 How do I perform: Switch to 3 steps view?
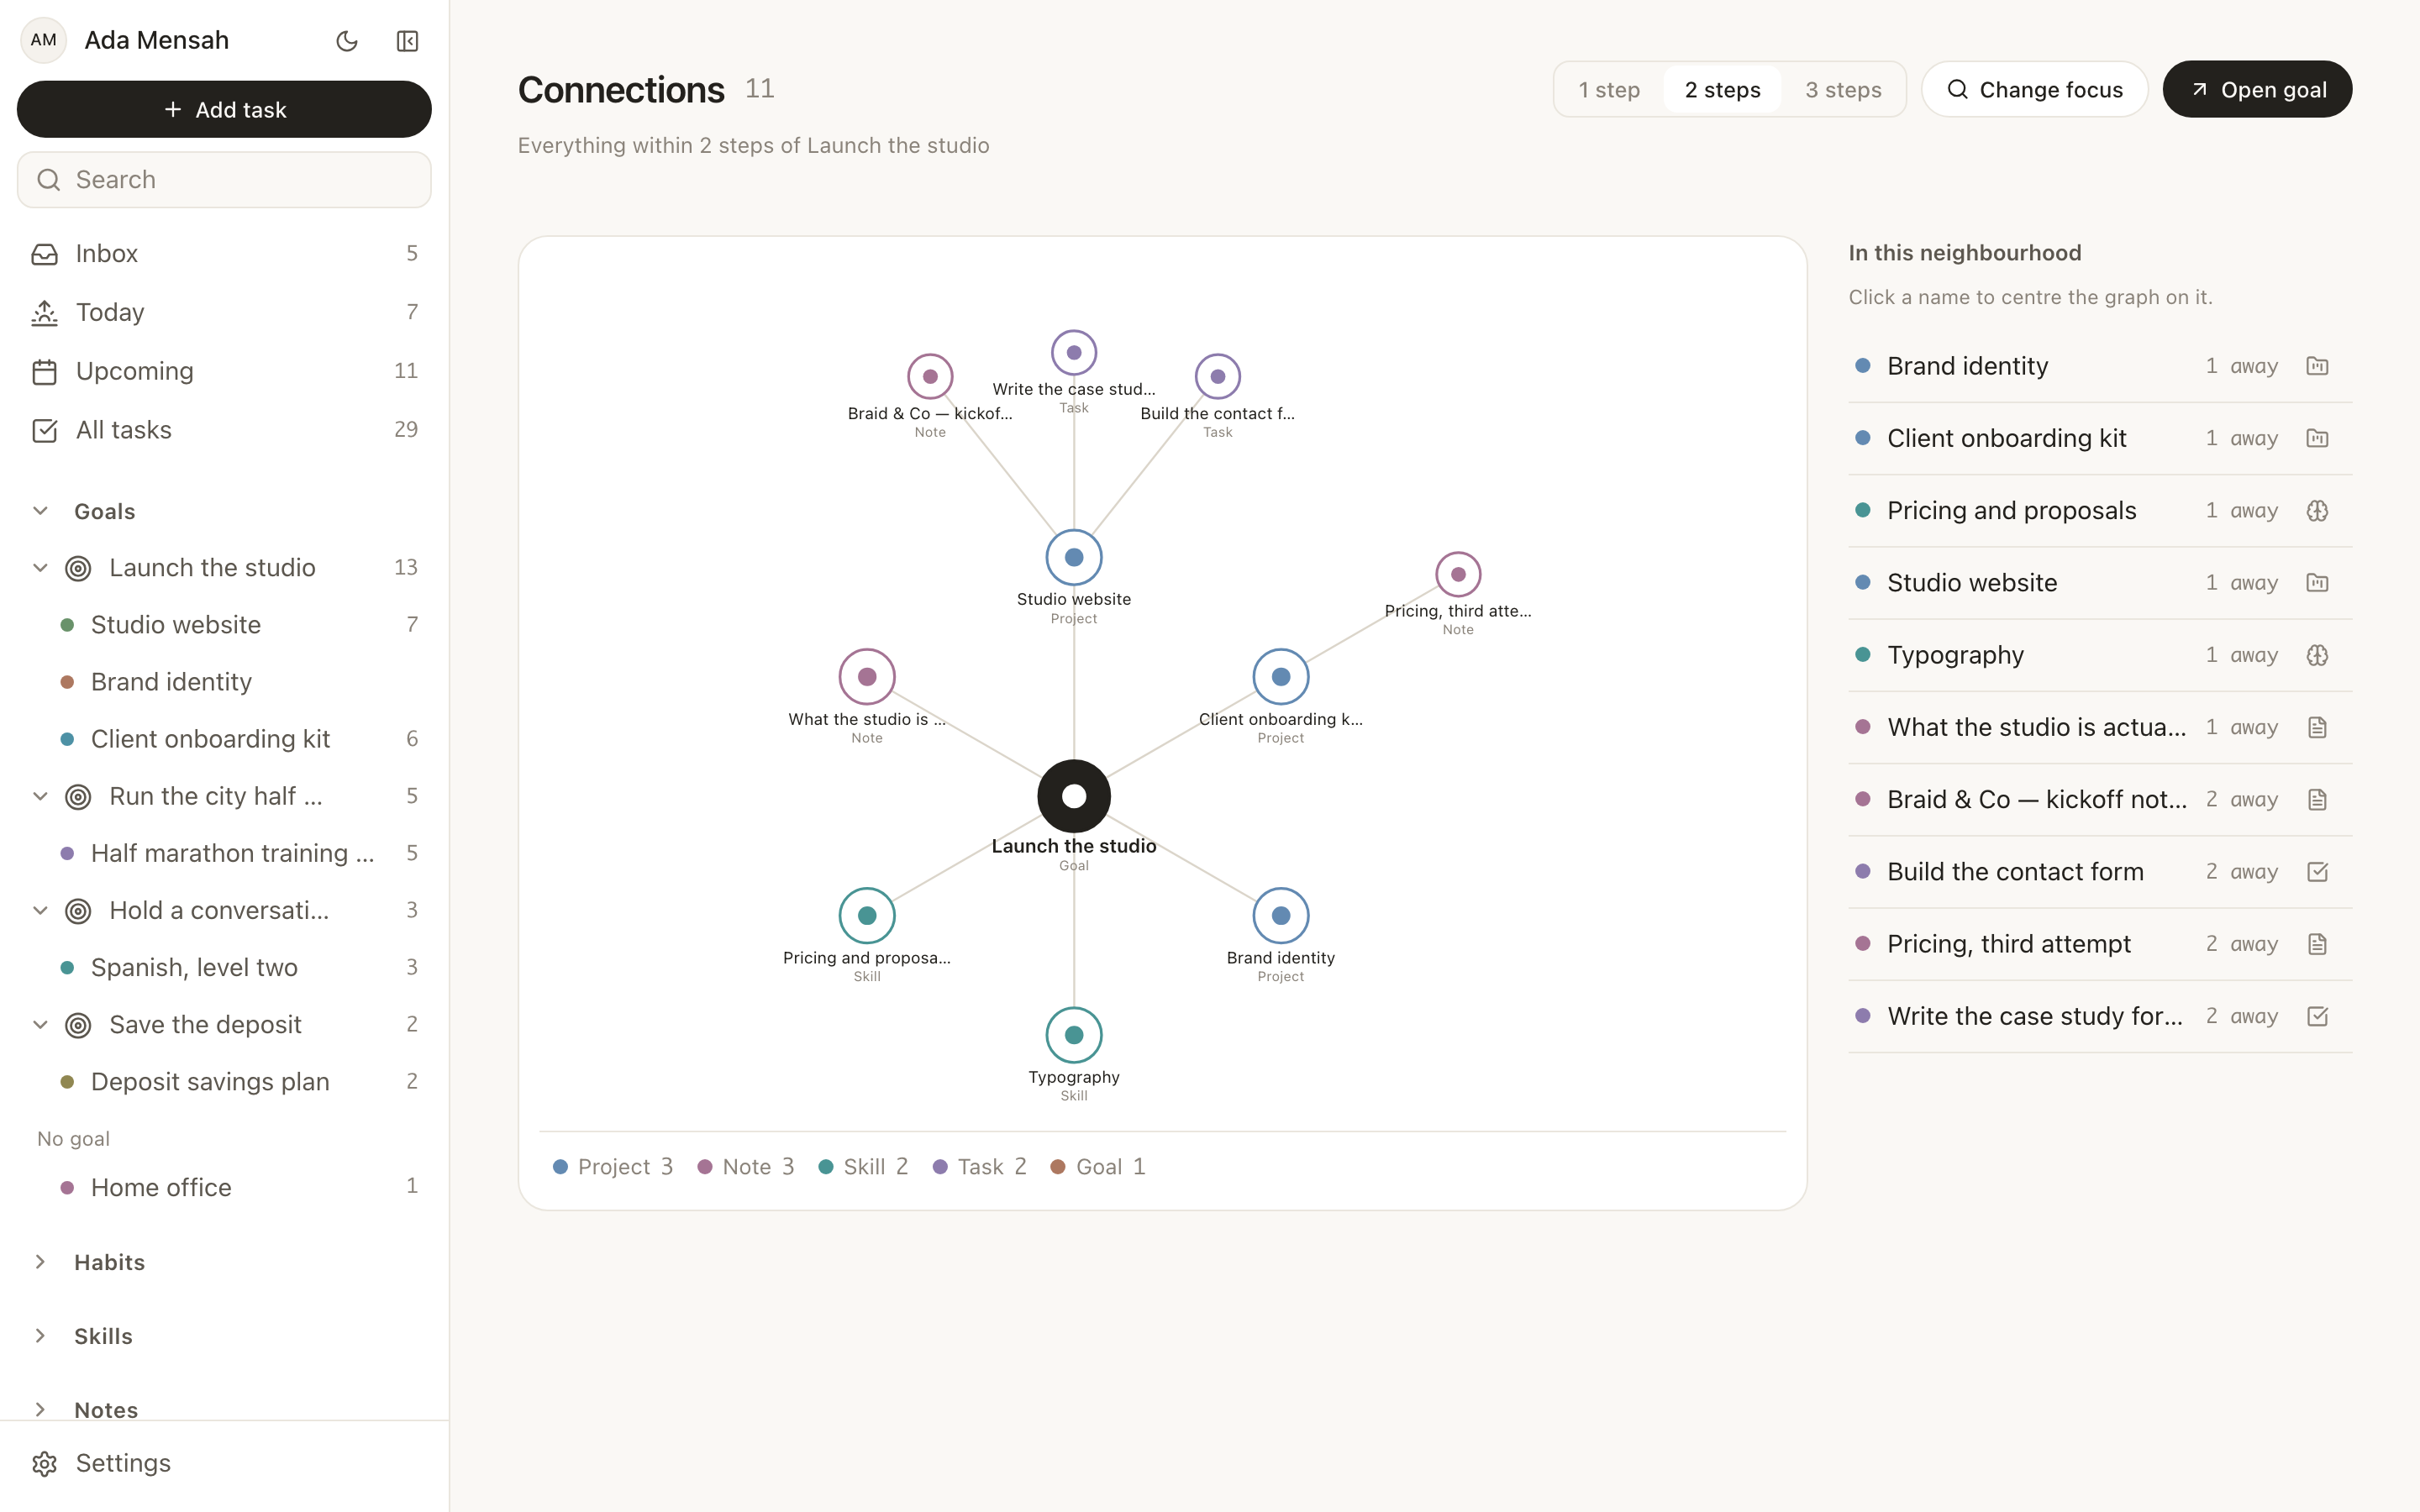pos(1843,90)
